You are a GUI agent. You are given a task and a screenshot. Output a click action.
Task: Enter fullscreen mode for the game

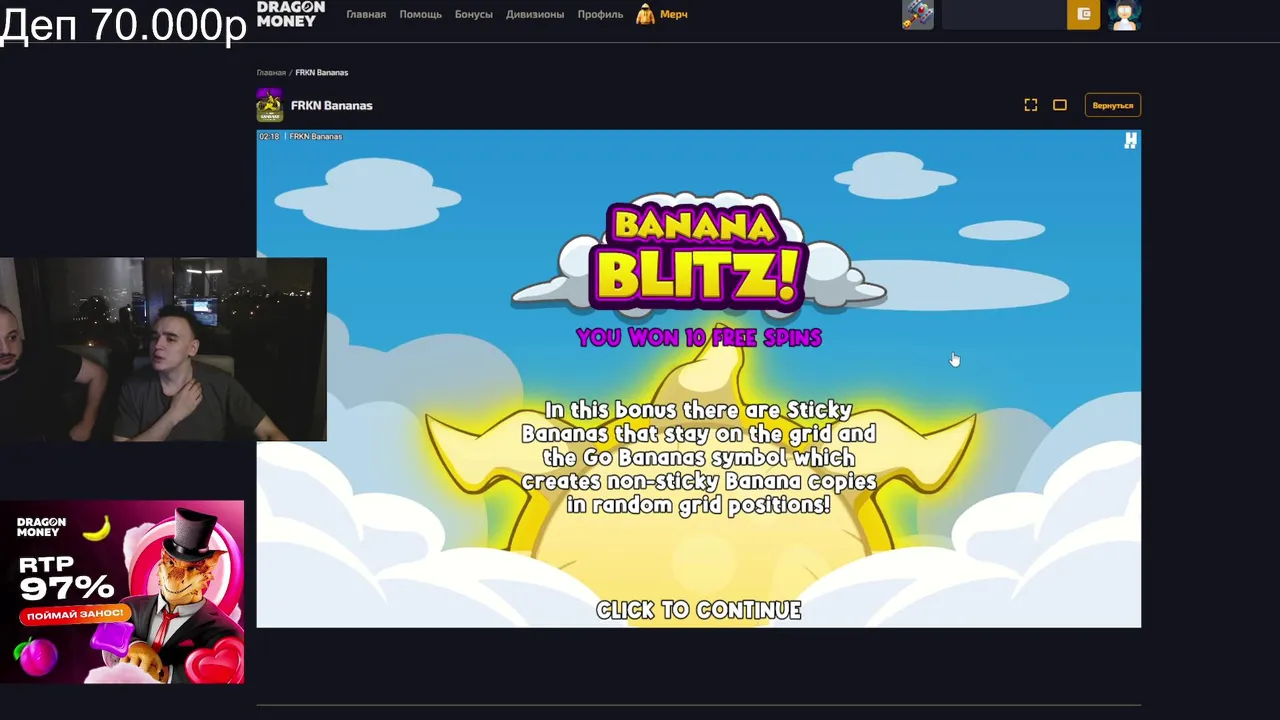(x=1031, y=105)
